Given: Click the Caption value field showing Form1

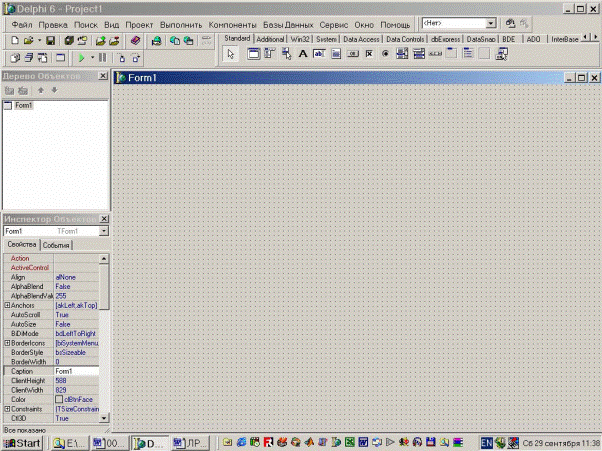Looking at the screenshot, I should 76,371.
